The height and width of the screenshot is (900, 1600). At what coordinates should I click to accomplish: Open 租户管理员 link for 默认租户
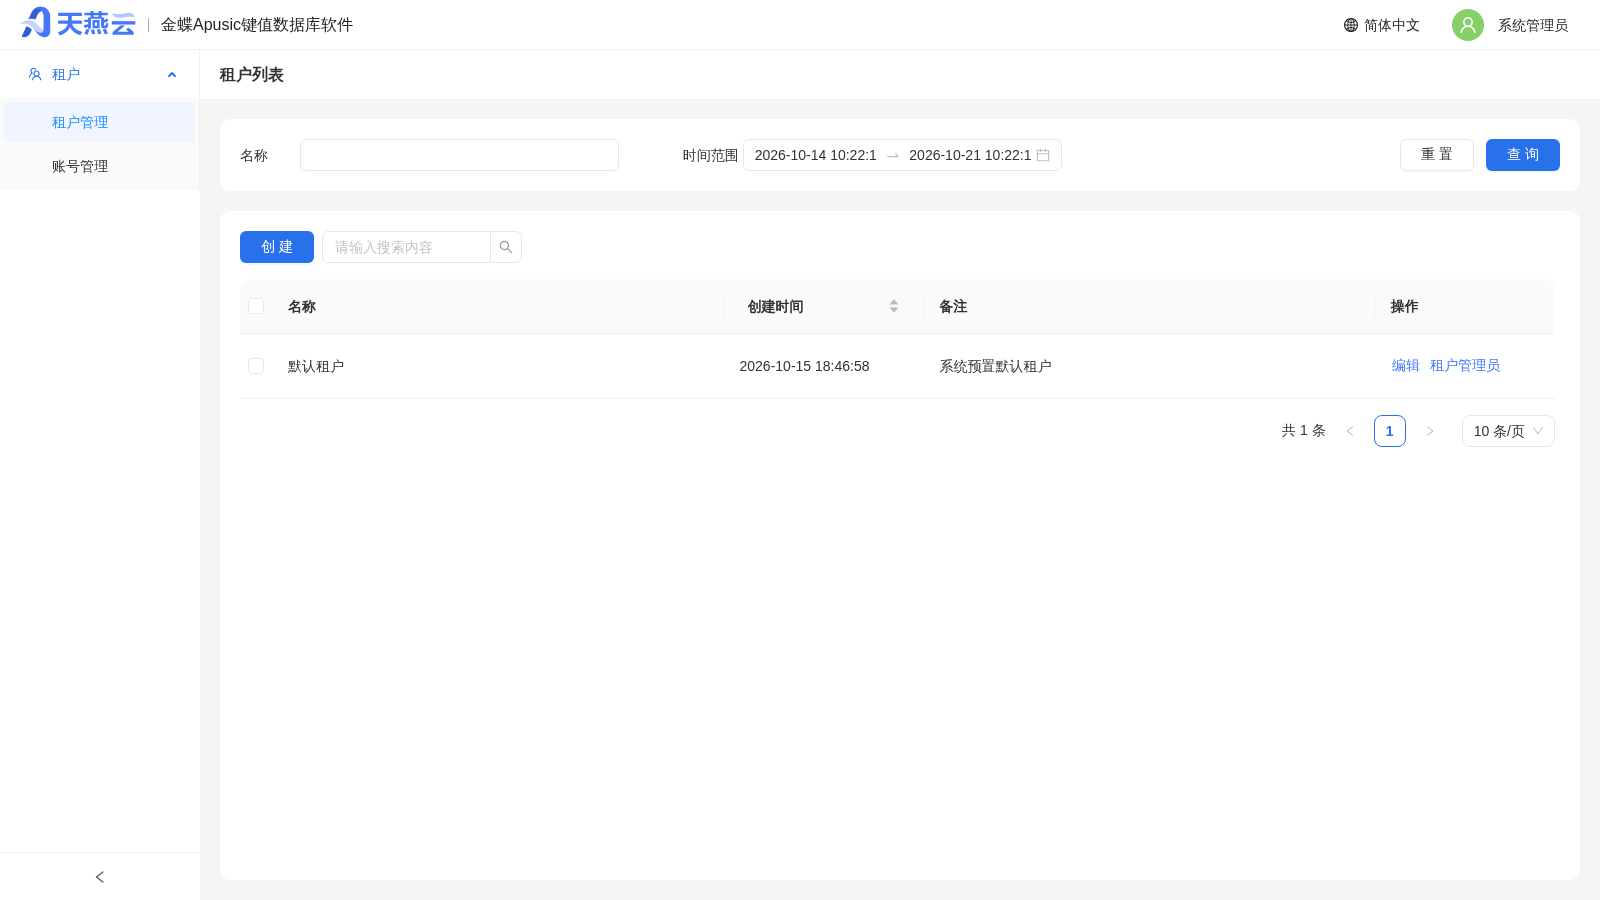1465,366
